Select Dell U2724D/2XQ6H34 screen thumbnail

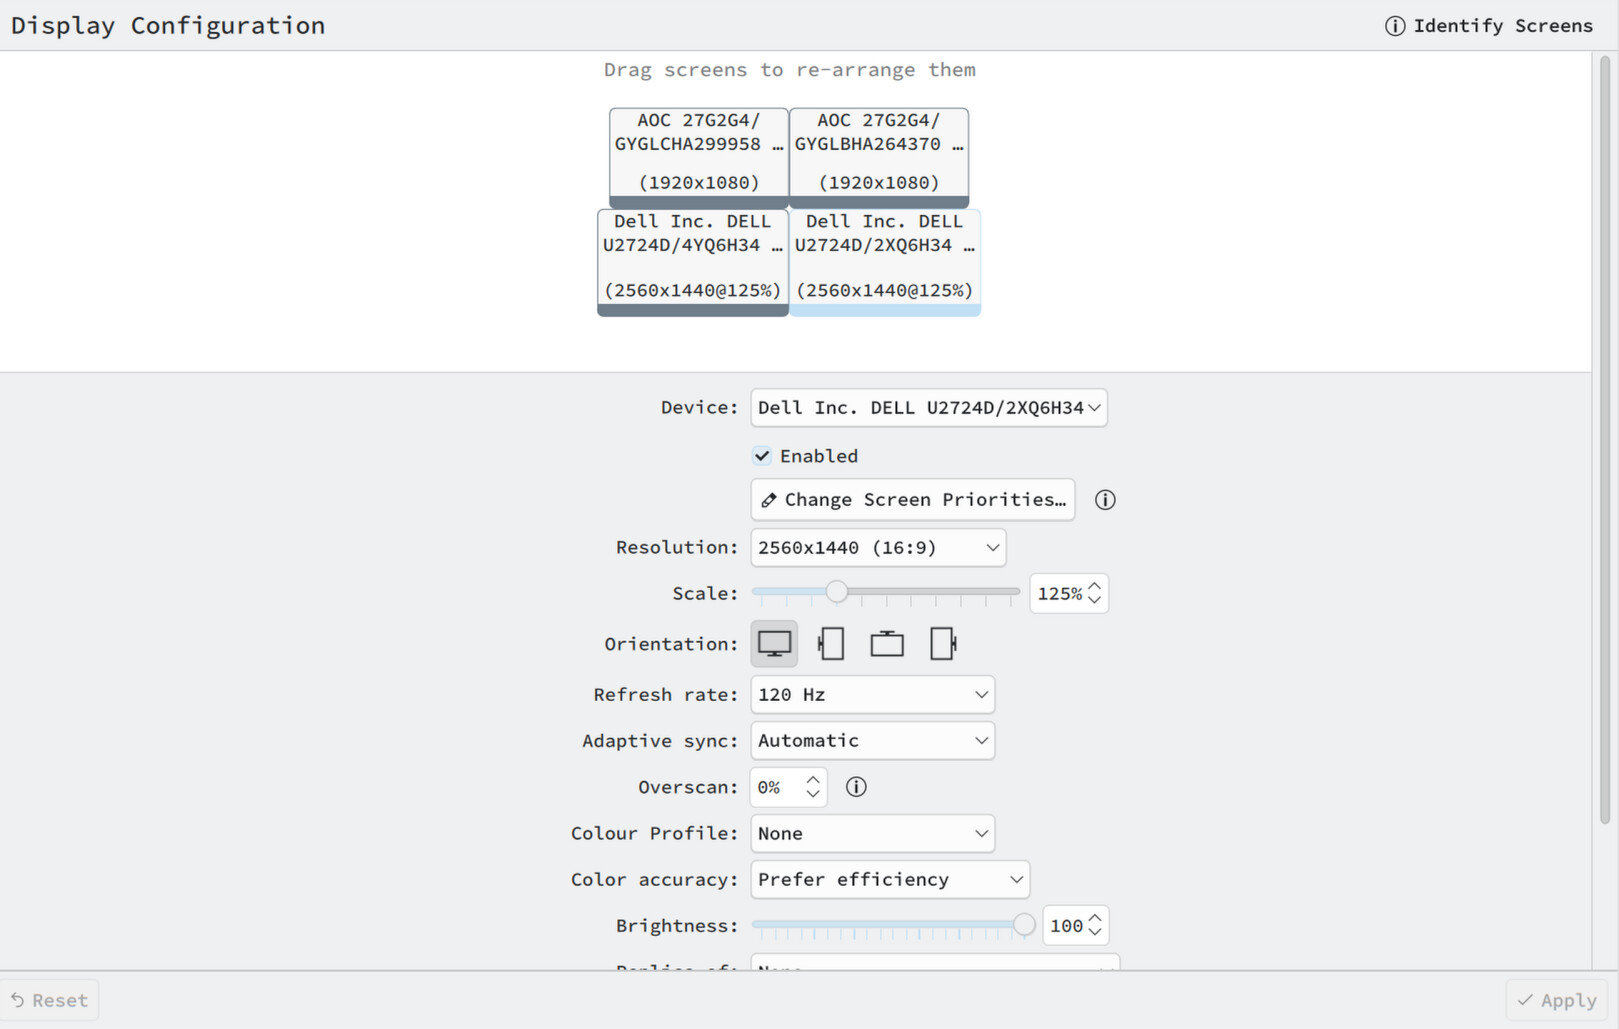885,262
